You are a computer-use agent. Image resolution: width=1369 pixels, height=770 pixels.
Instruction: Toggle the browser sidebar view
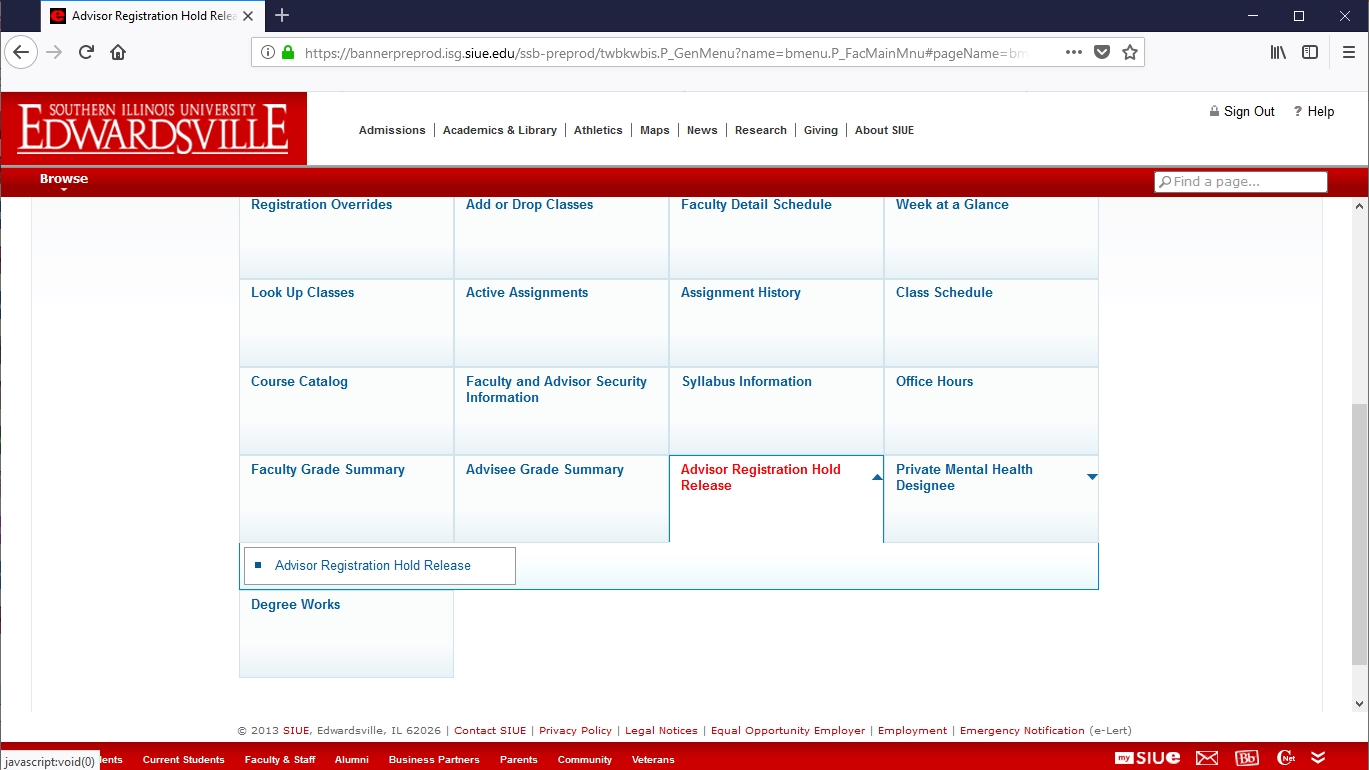pos(1310,53)
